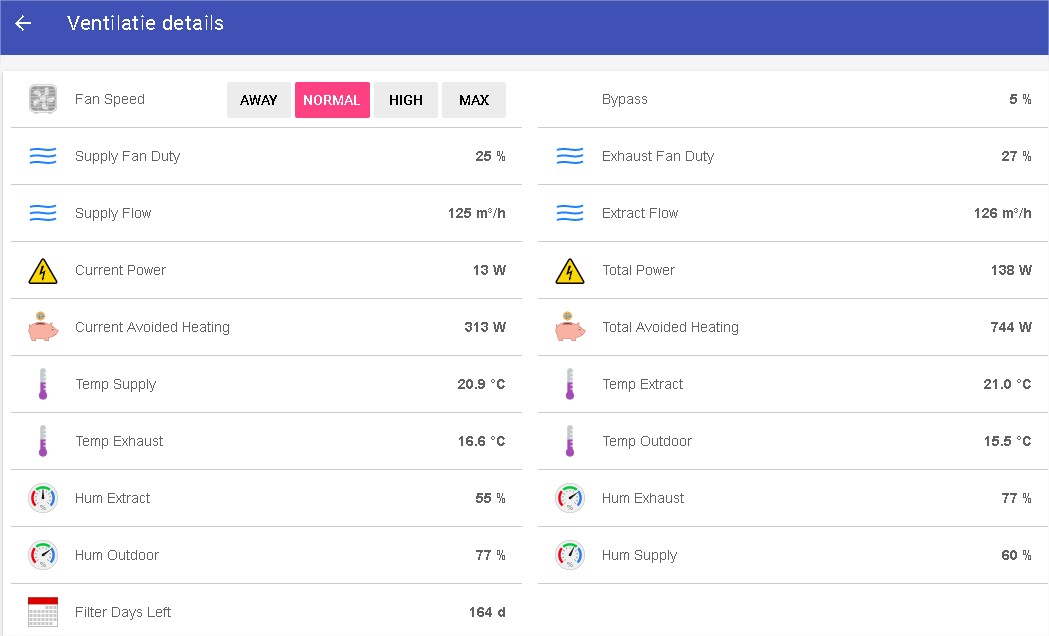Click the warning icon beside Current Power
Image resolution: width=1049 pixels, height=636 pixels.
click(x=43, y=271)
